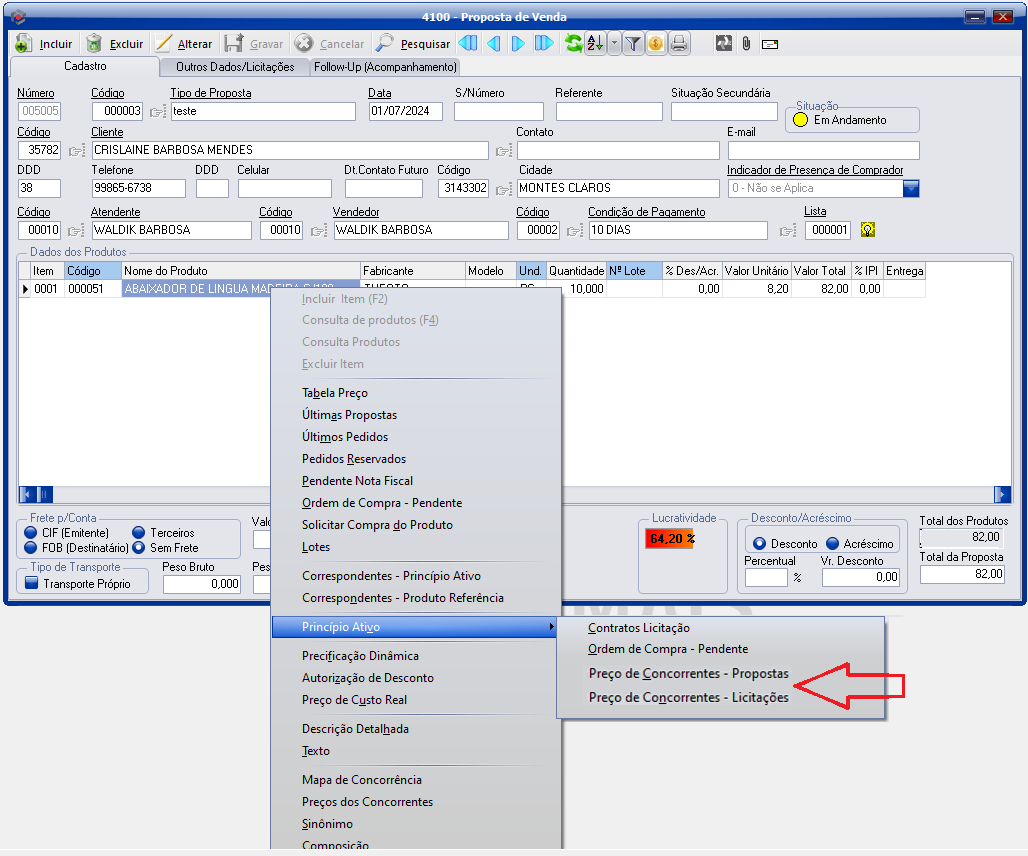
Task: Switch to Outros Dados/Licitações tab
Action: 235,67
